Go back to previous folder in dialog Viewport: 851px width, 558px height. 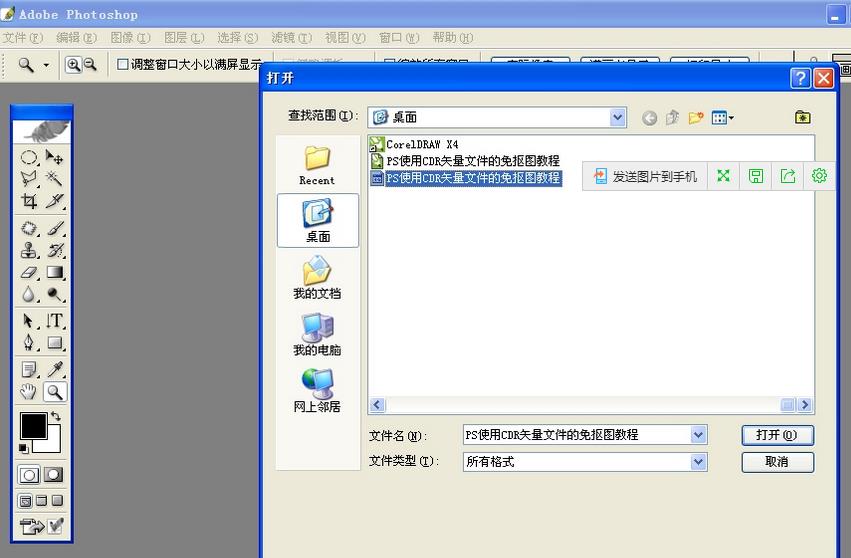tap(649, 118)
